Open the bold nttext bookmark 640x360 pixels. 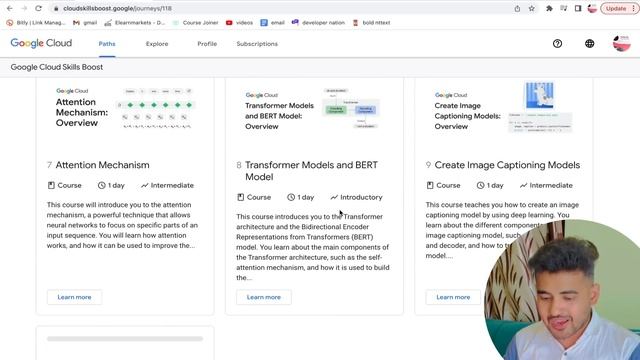click(371, 23)
